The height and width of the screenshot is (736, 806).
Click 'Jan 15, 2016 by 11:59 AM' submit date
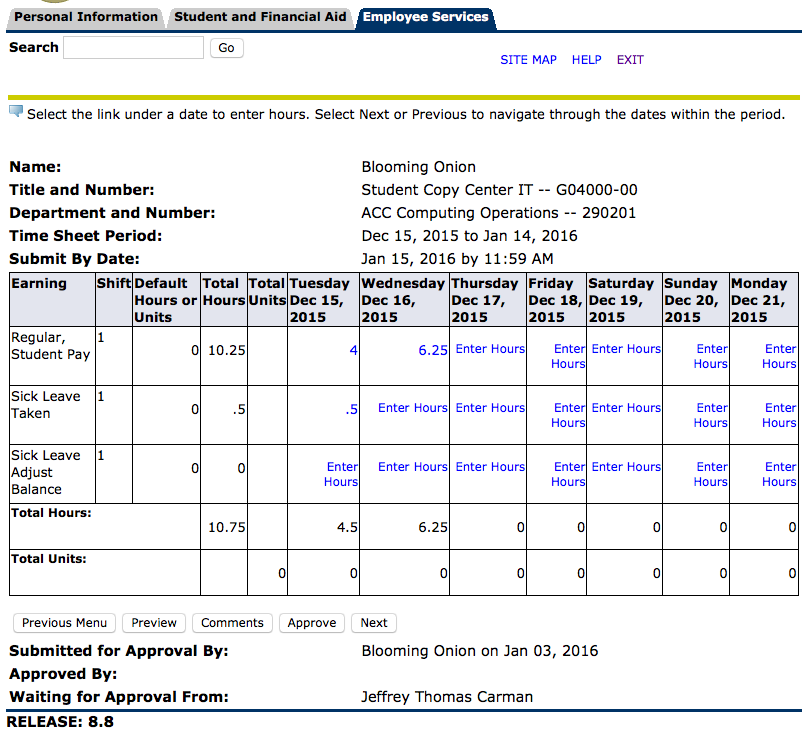click(x=457, y=259)
